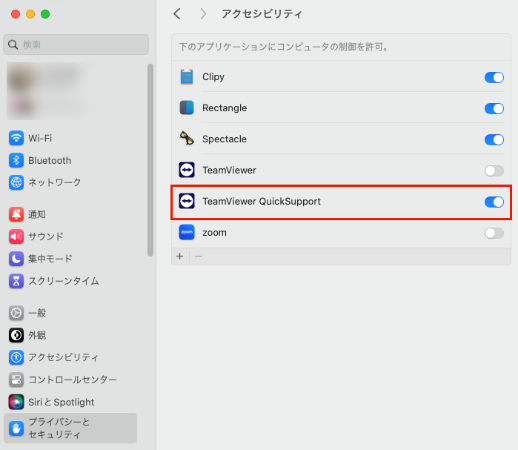
Task: Click the Bluetooth icon in sidebar
Action: point(16,160)
